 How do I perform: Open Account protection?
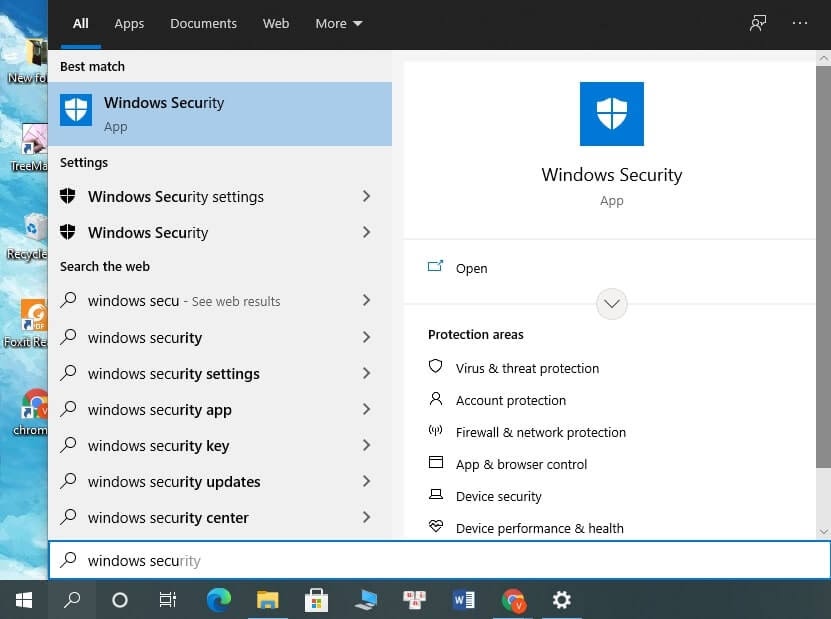(510, 401)
